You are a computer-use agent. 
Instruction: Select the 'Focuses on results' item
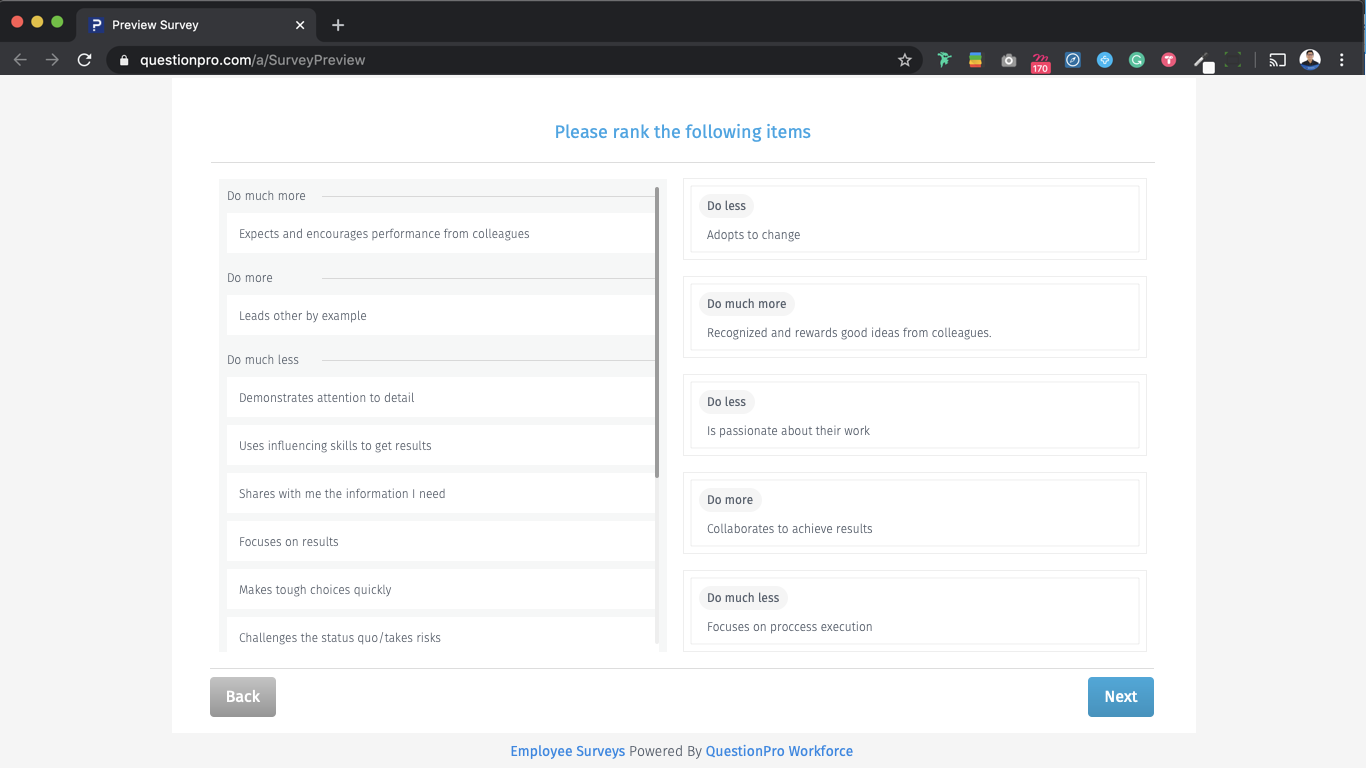click(x=440, y=542)
